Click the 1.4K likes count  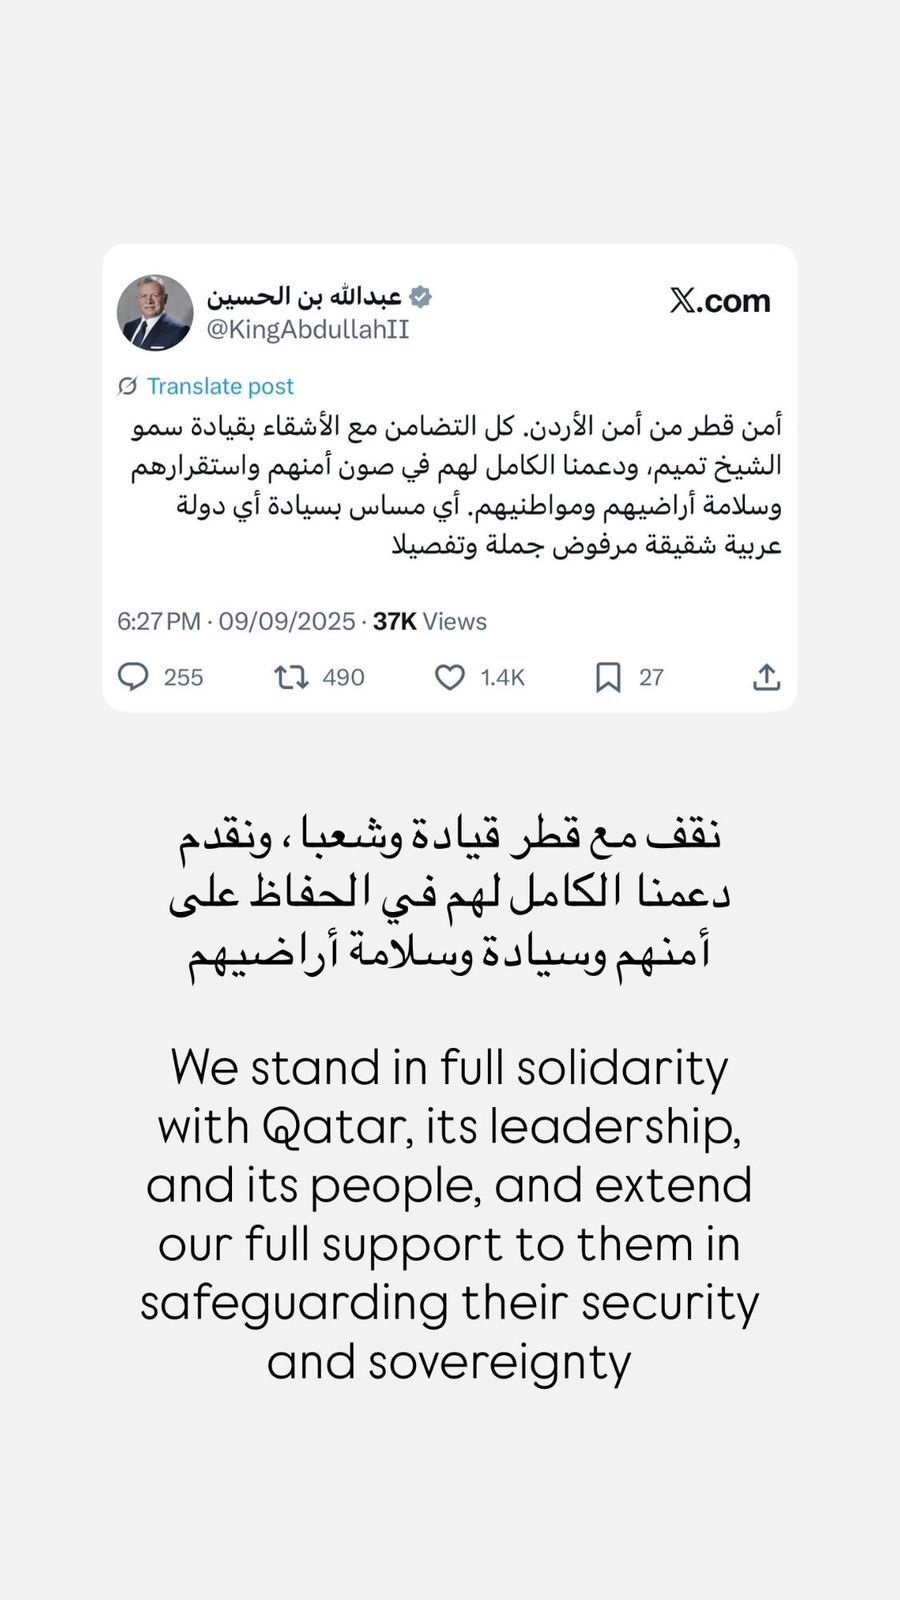(x=502, y=678)
